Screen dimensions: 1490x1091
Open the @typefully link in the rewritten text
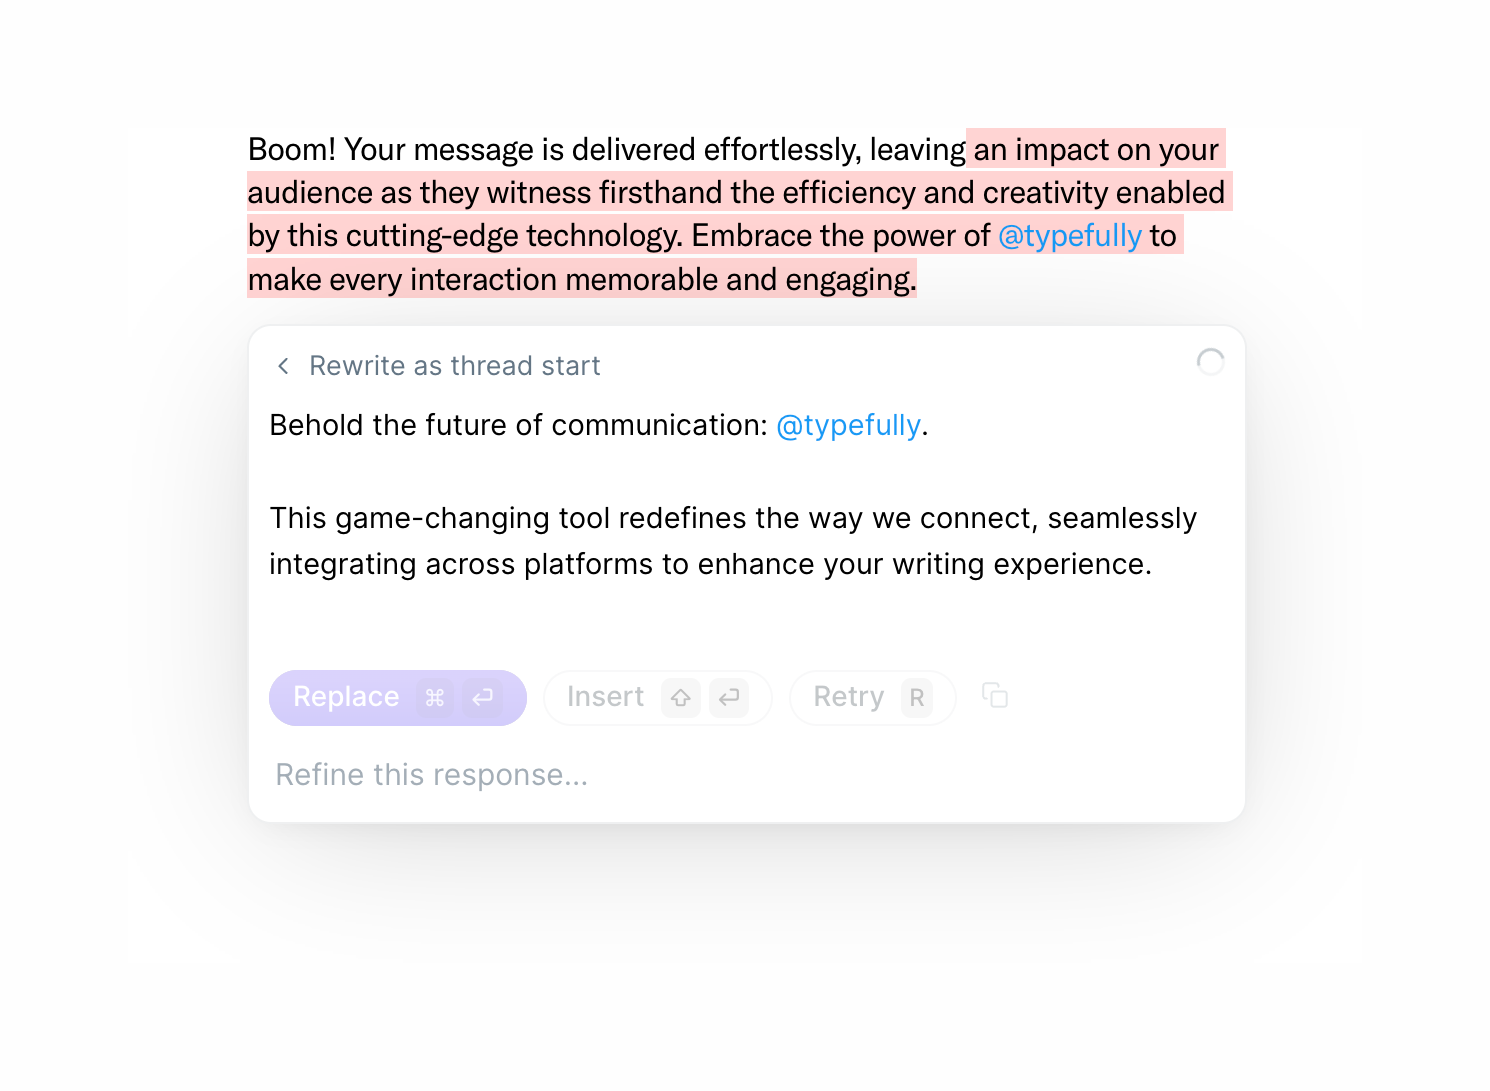coord(848,425)
